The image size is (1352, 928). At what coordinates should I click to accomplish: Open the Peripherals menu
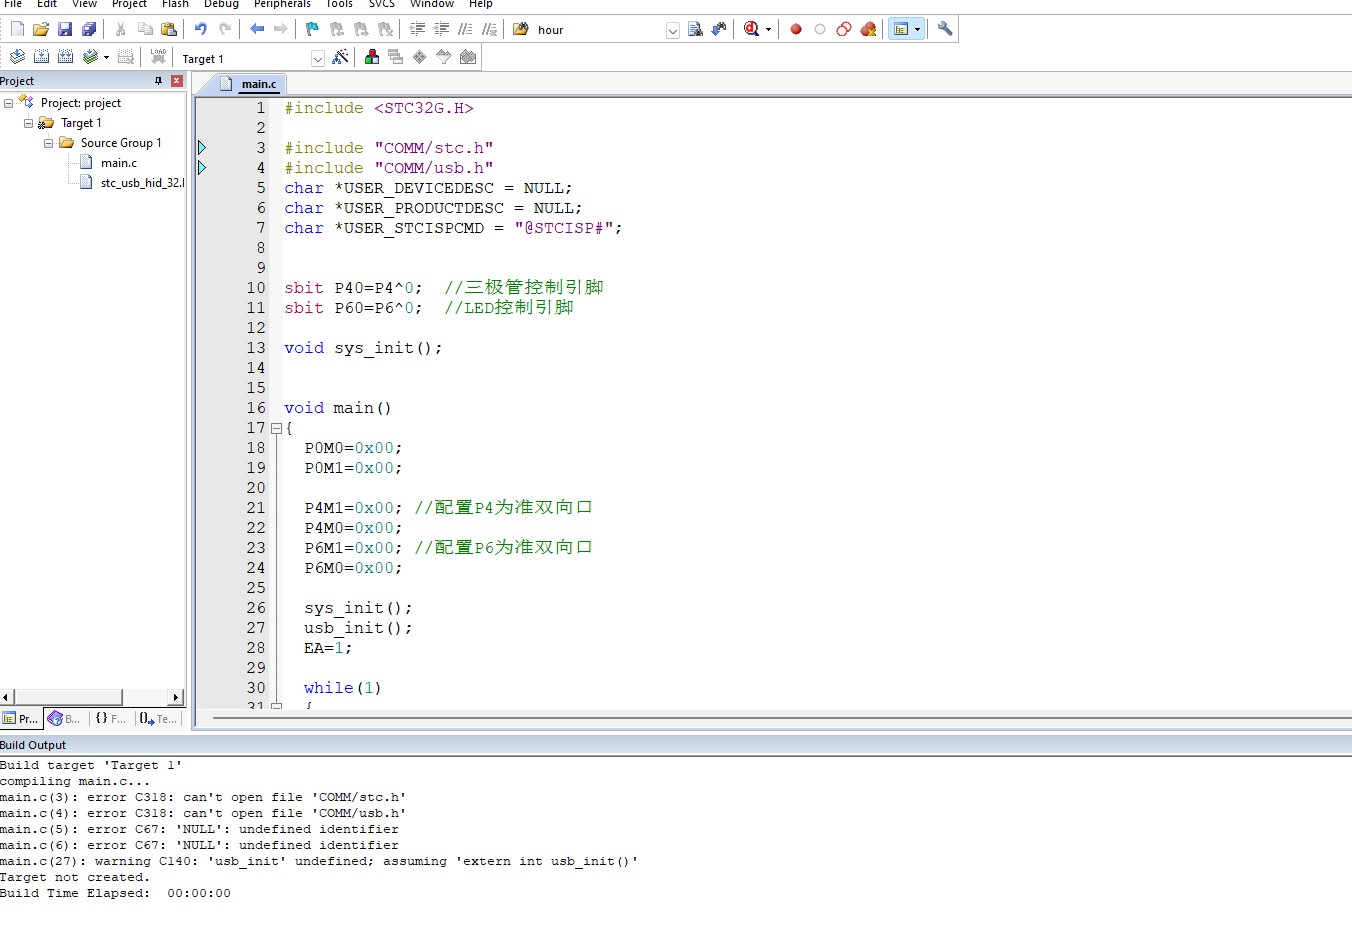tap(282, 4)
